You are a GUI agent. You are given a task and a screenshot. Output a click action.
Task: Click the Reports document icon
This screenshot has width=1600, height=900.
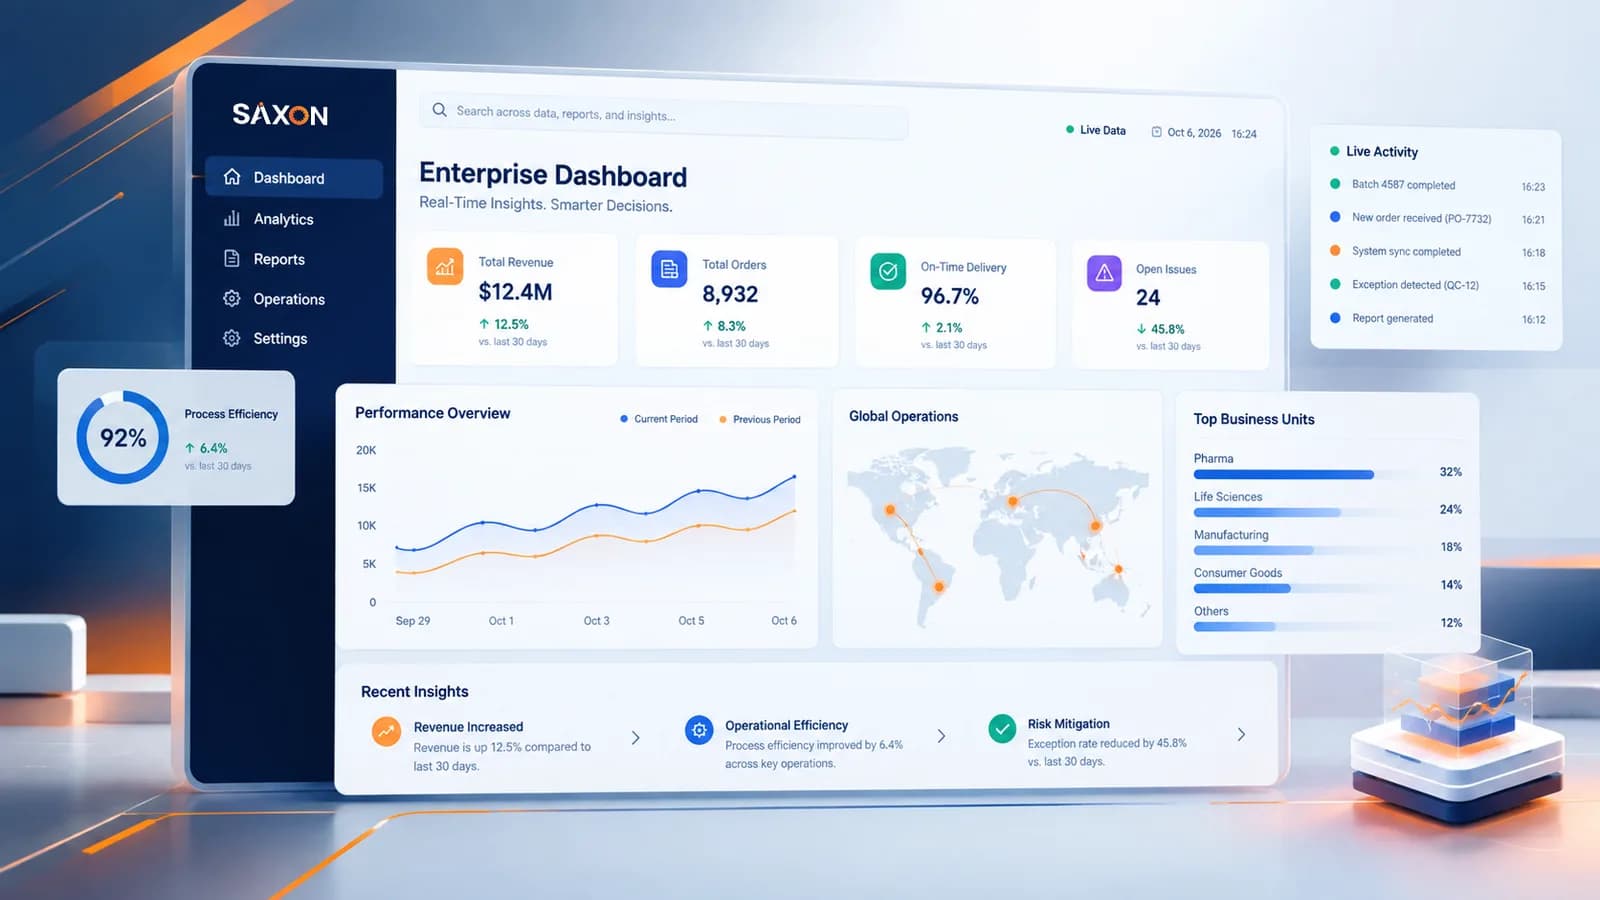[x=232, y=258]
